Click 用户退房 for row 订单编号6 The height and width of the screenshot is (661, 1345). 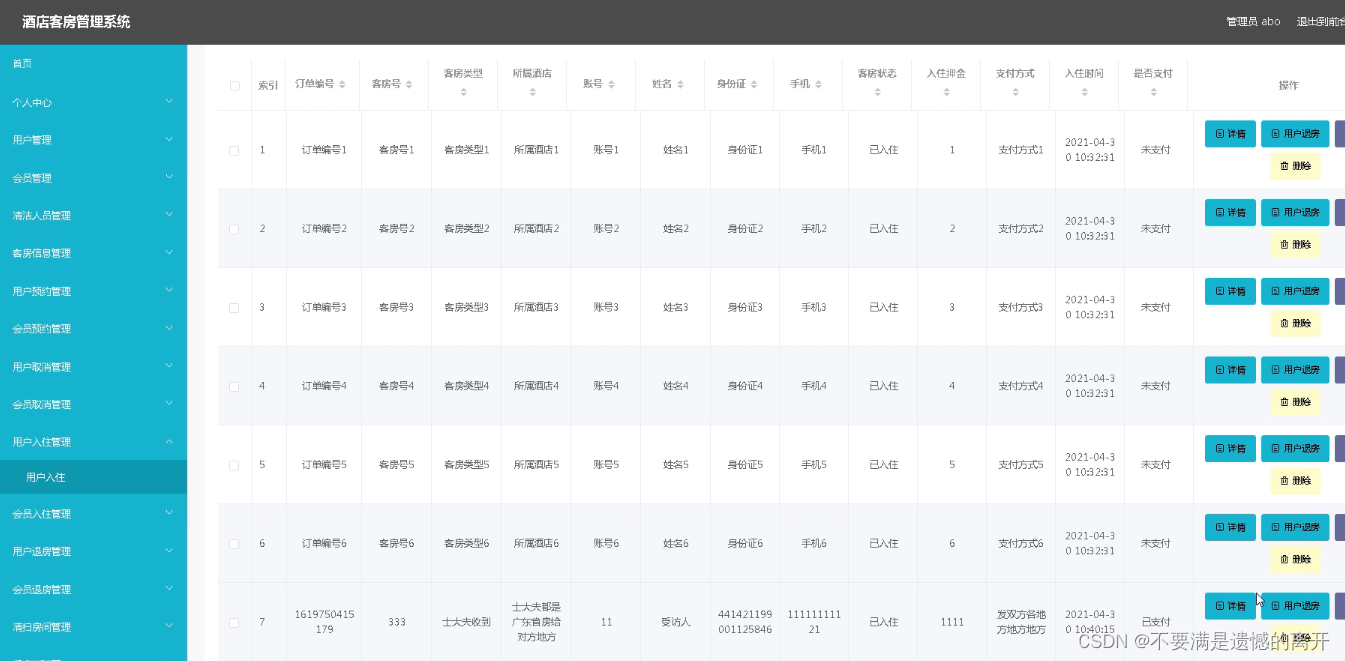click(x=1295, y=527)
